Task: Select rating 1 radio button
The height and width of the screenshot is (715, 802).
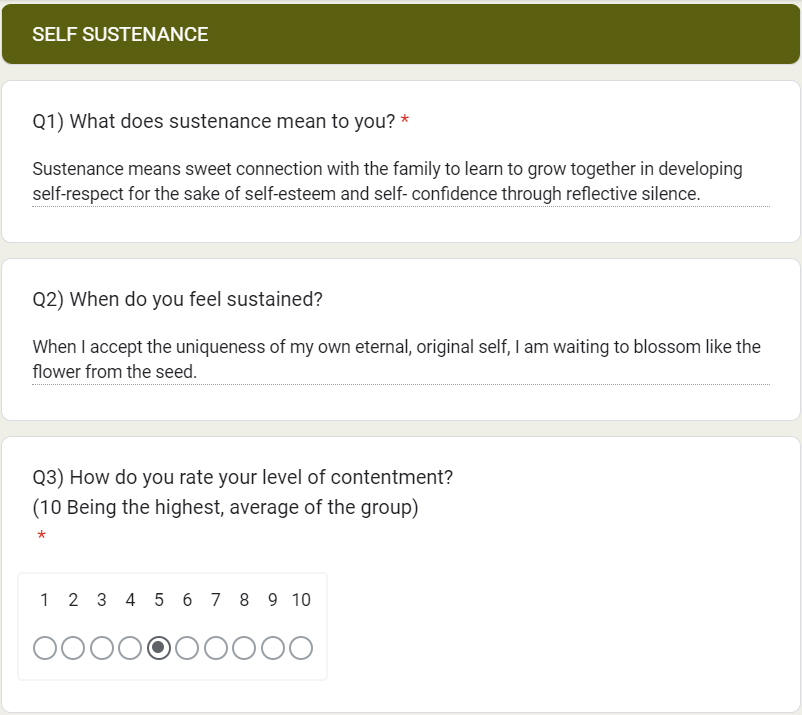Action: point(44,648)
